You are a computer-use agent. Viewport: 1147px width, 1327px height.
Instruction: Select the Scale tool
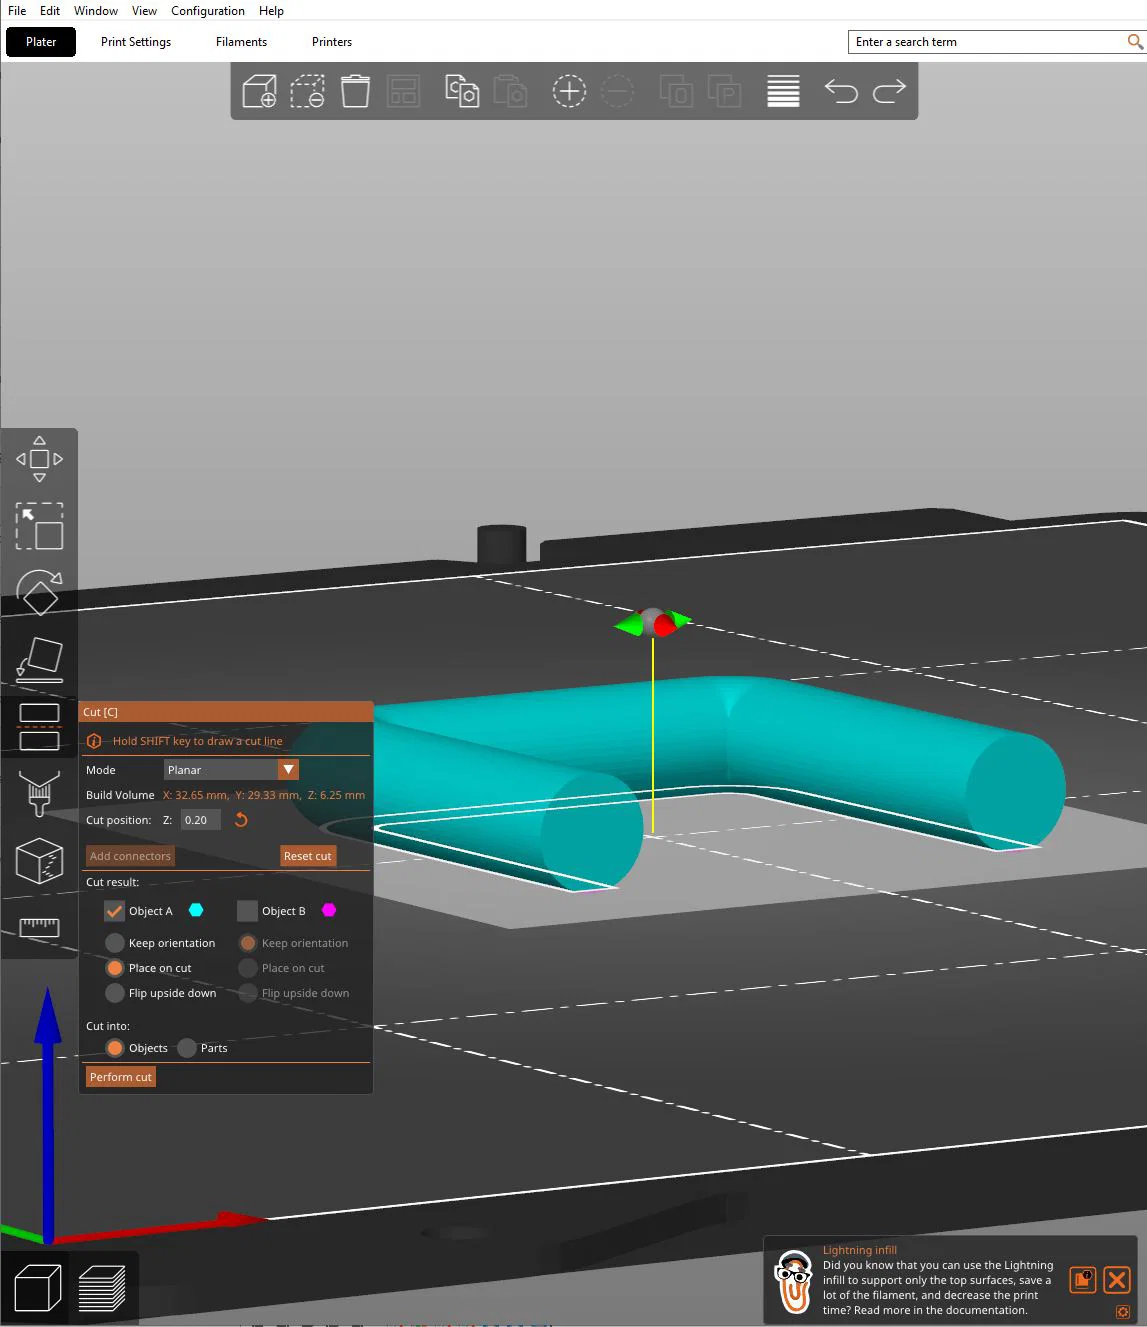pos(39,526)
